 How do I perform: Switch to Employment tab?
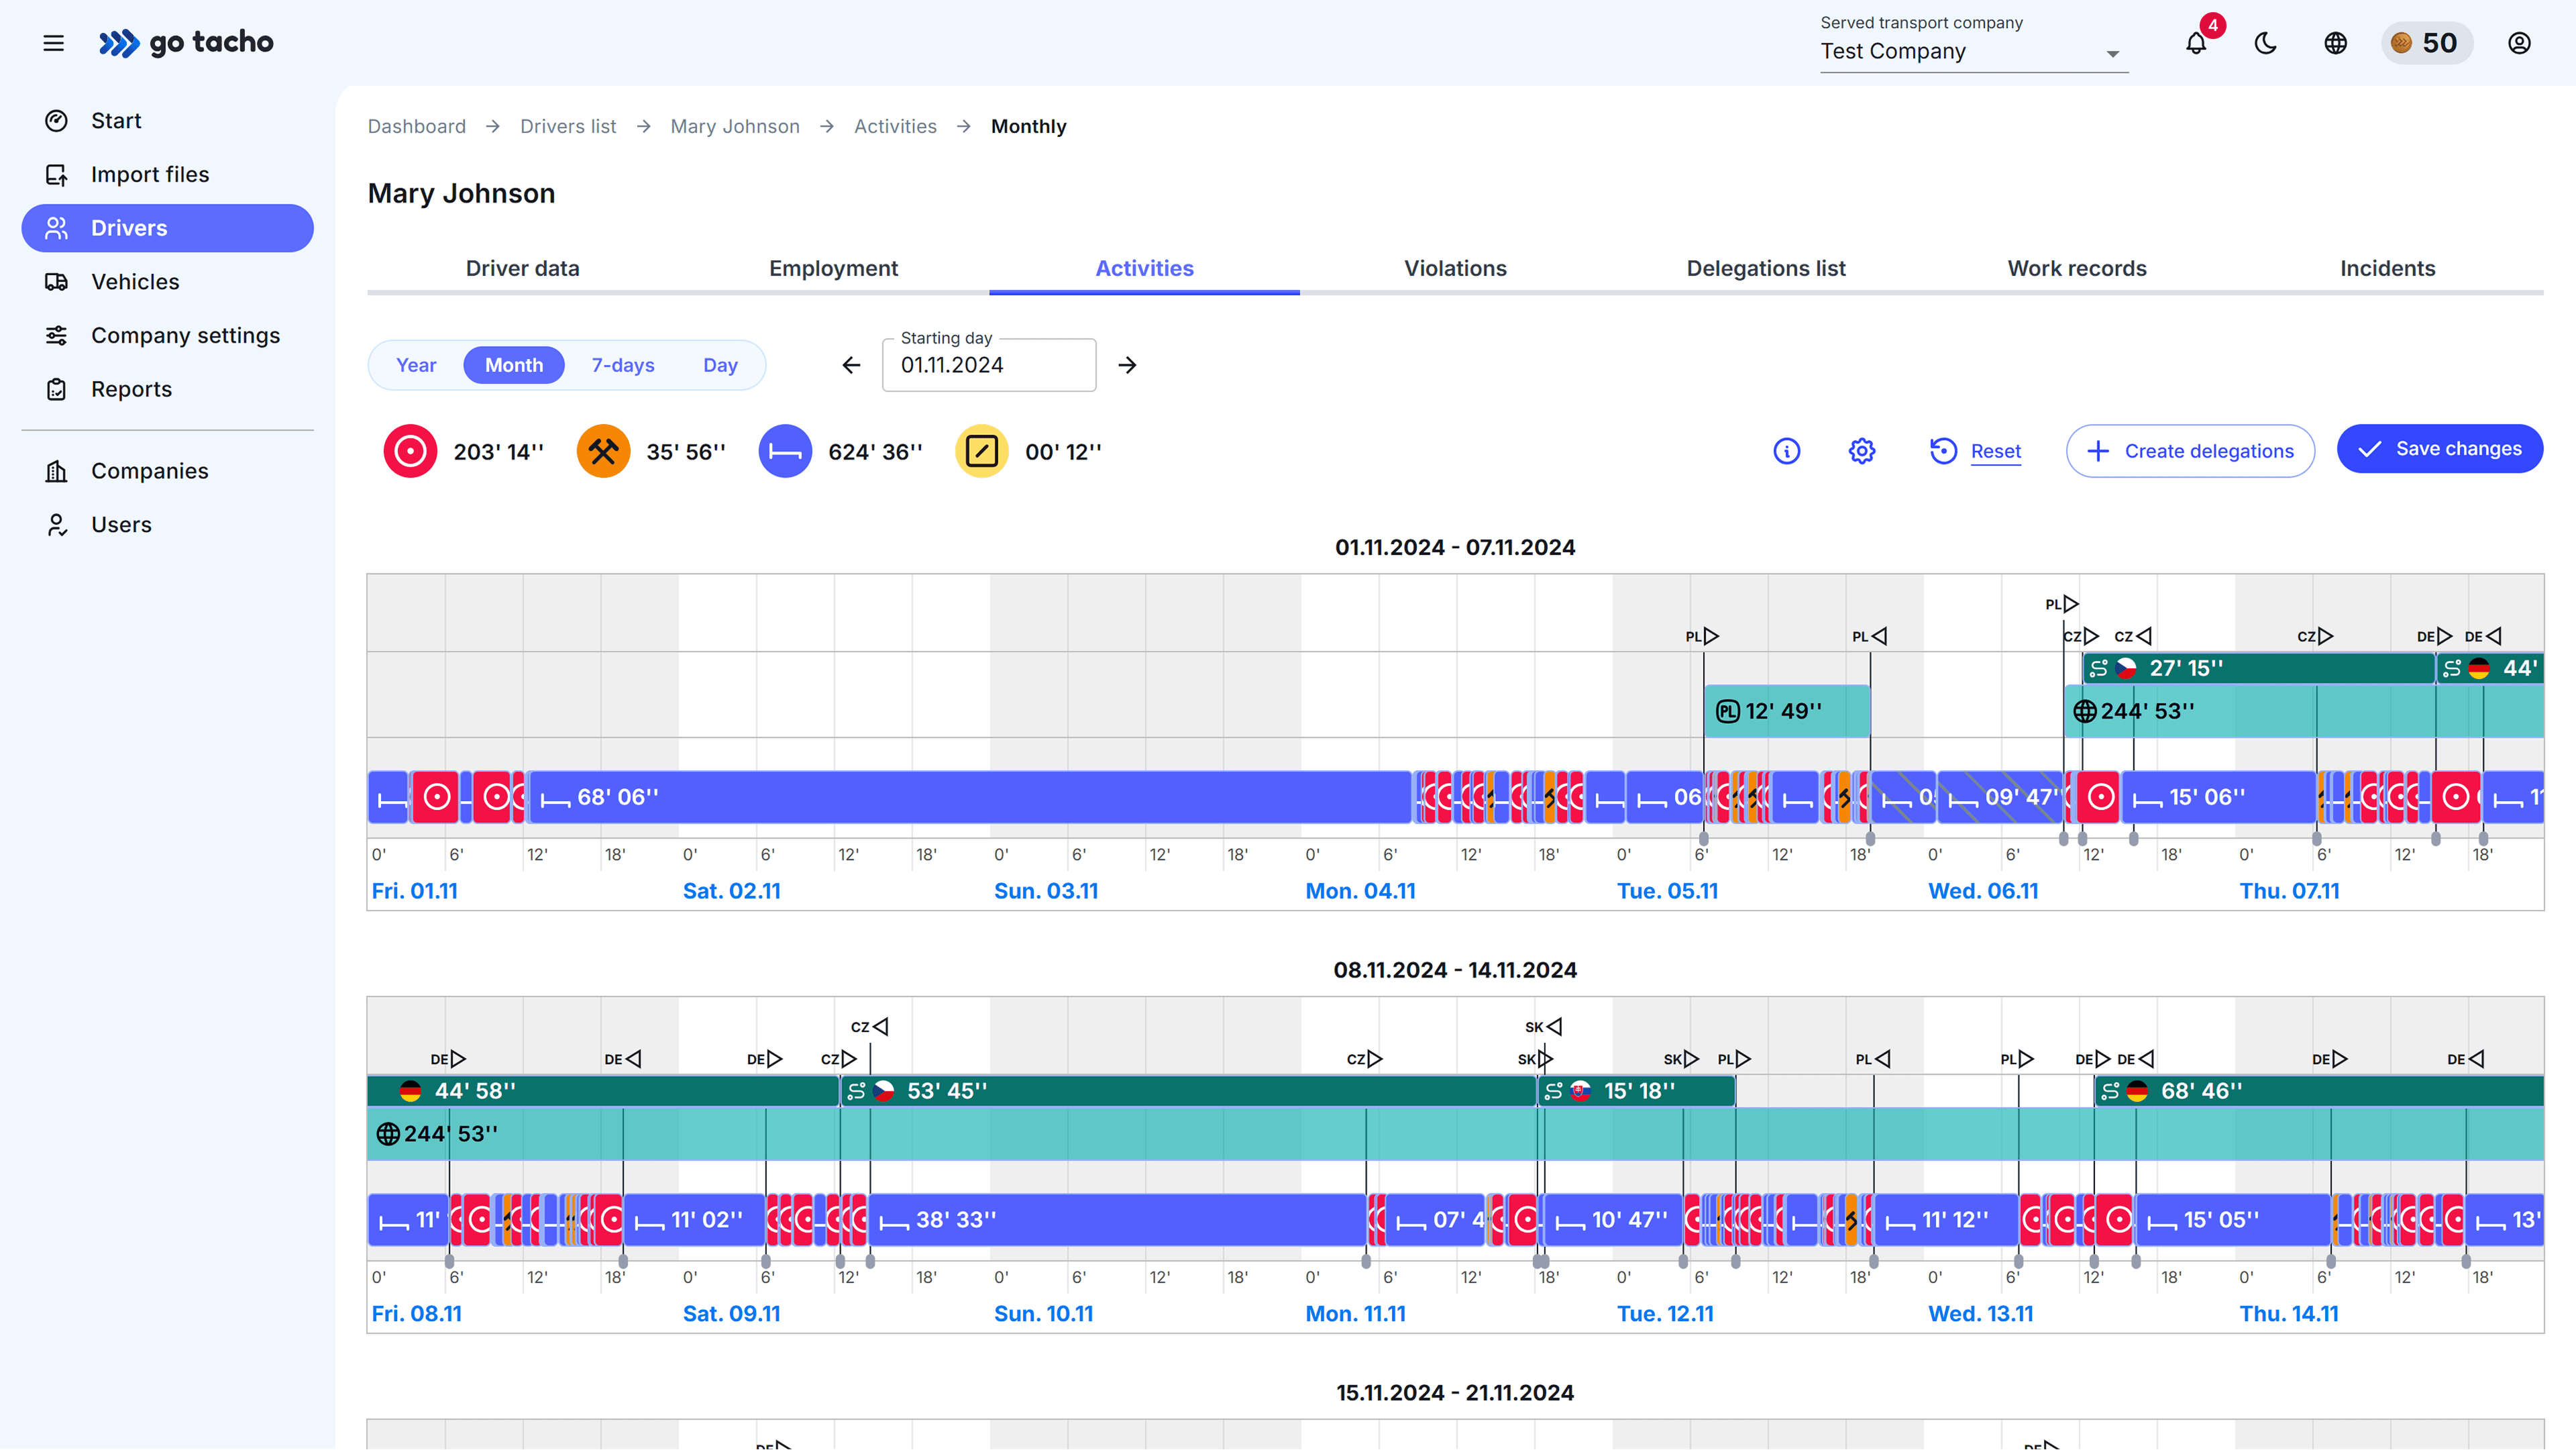(x=834, y=268)
